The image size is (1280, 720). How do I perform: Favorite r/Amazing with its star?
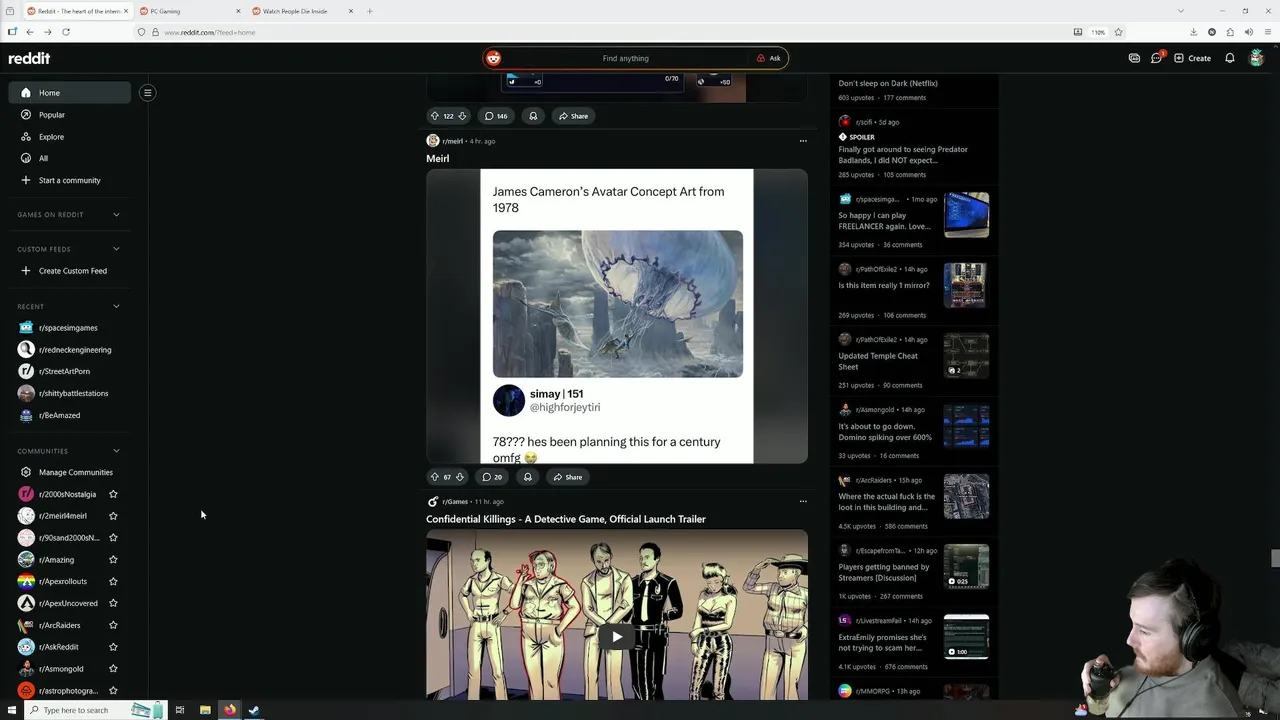point(113,560)
